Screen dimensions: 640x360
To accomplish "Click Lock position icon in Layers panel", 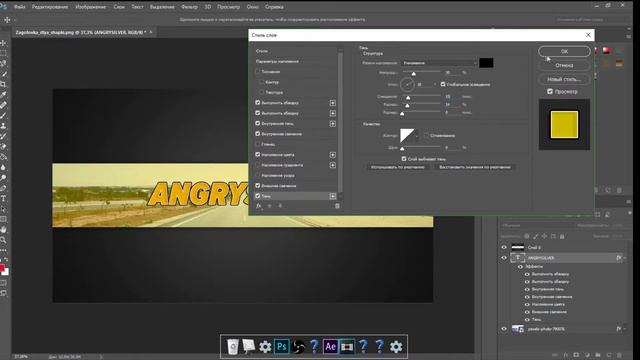I will [544, 236].
